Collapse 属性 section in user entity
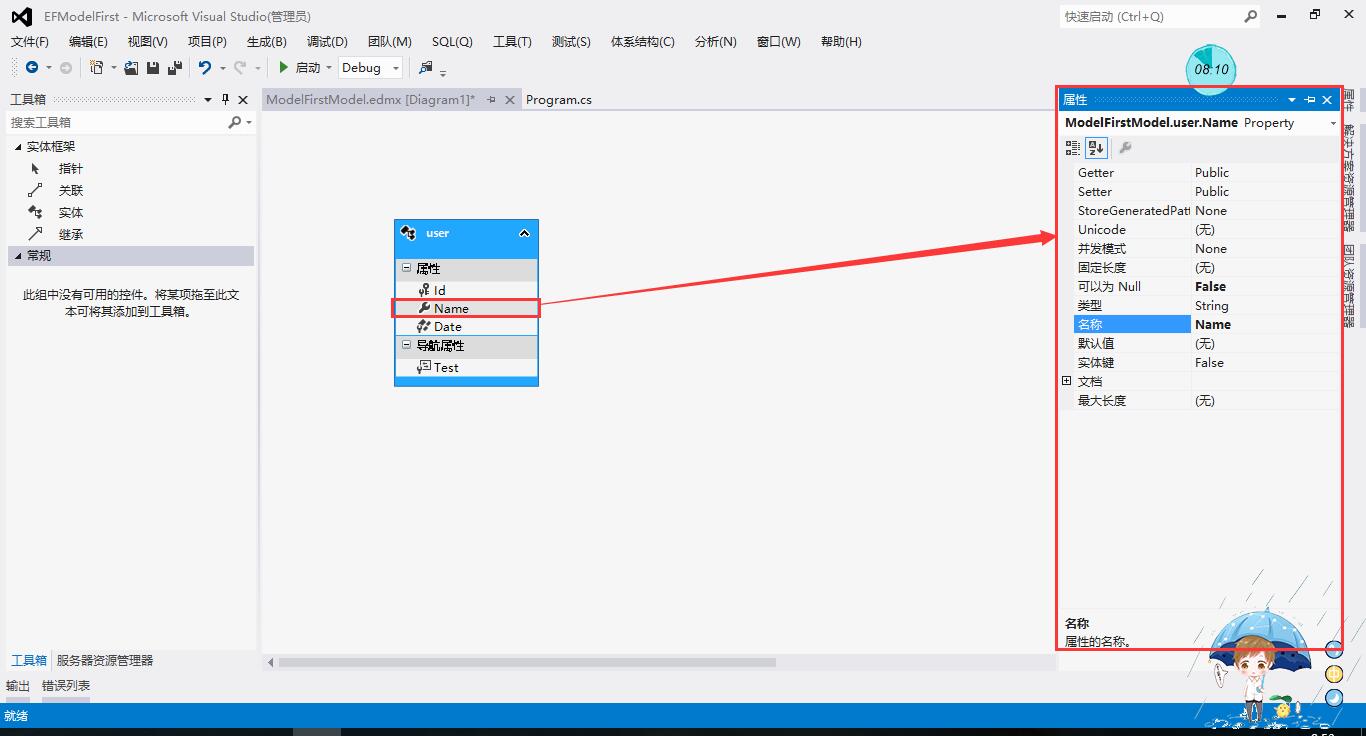The image size is (1366, 736). 406,268
